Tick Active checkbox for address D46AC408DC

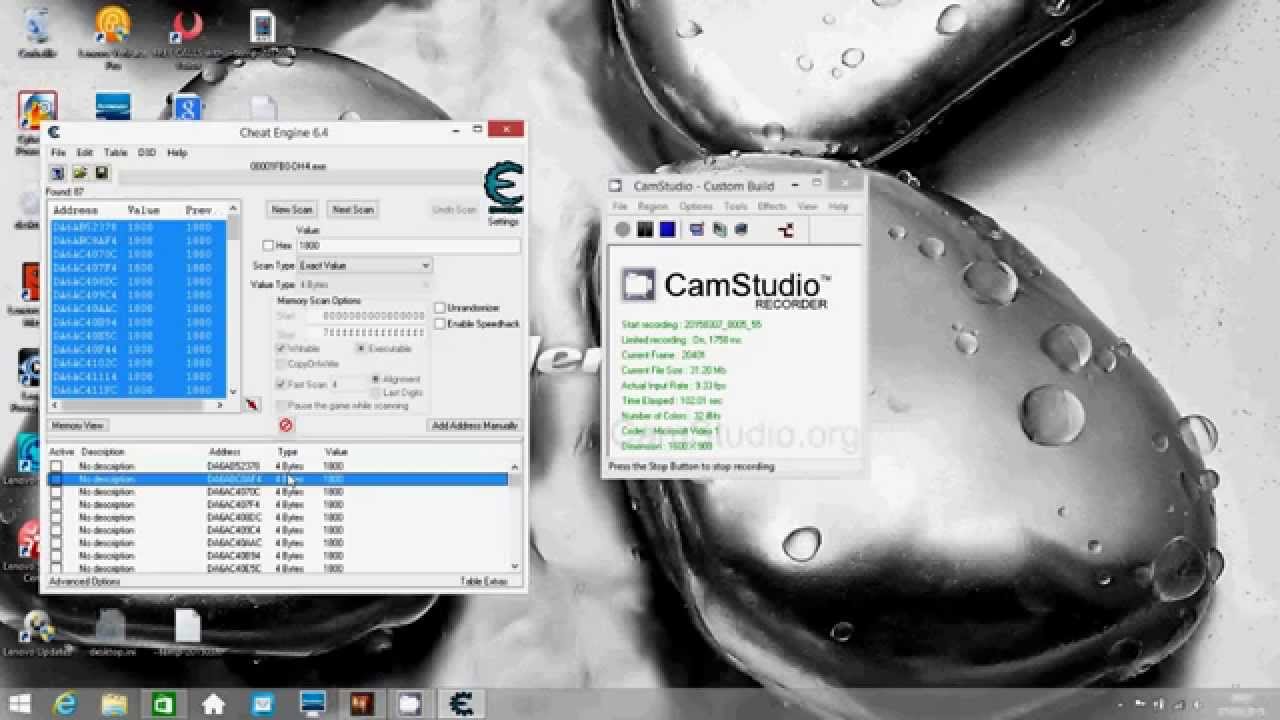tap(56, 518)
